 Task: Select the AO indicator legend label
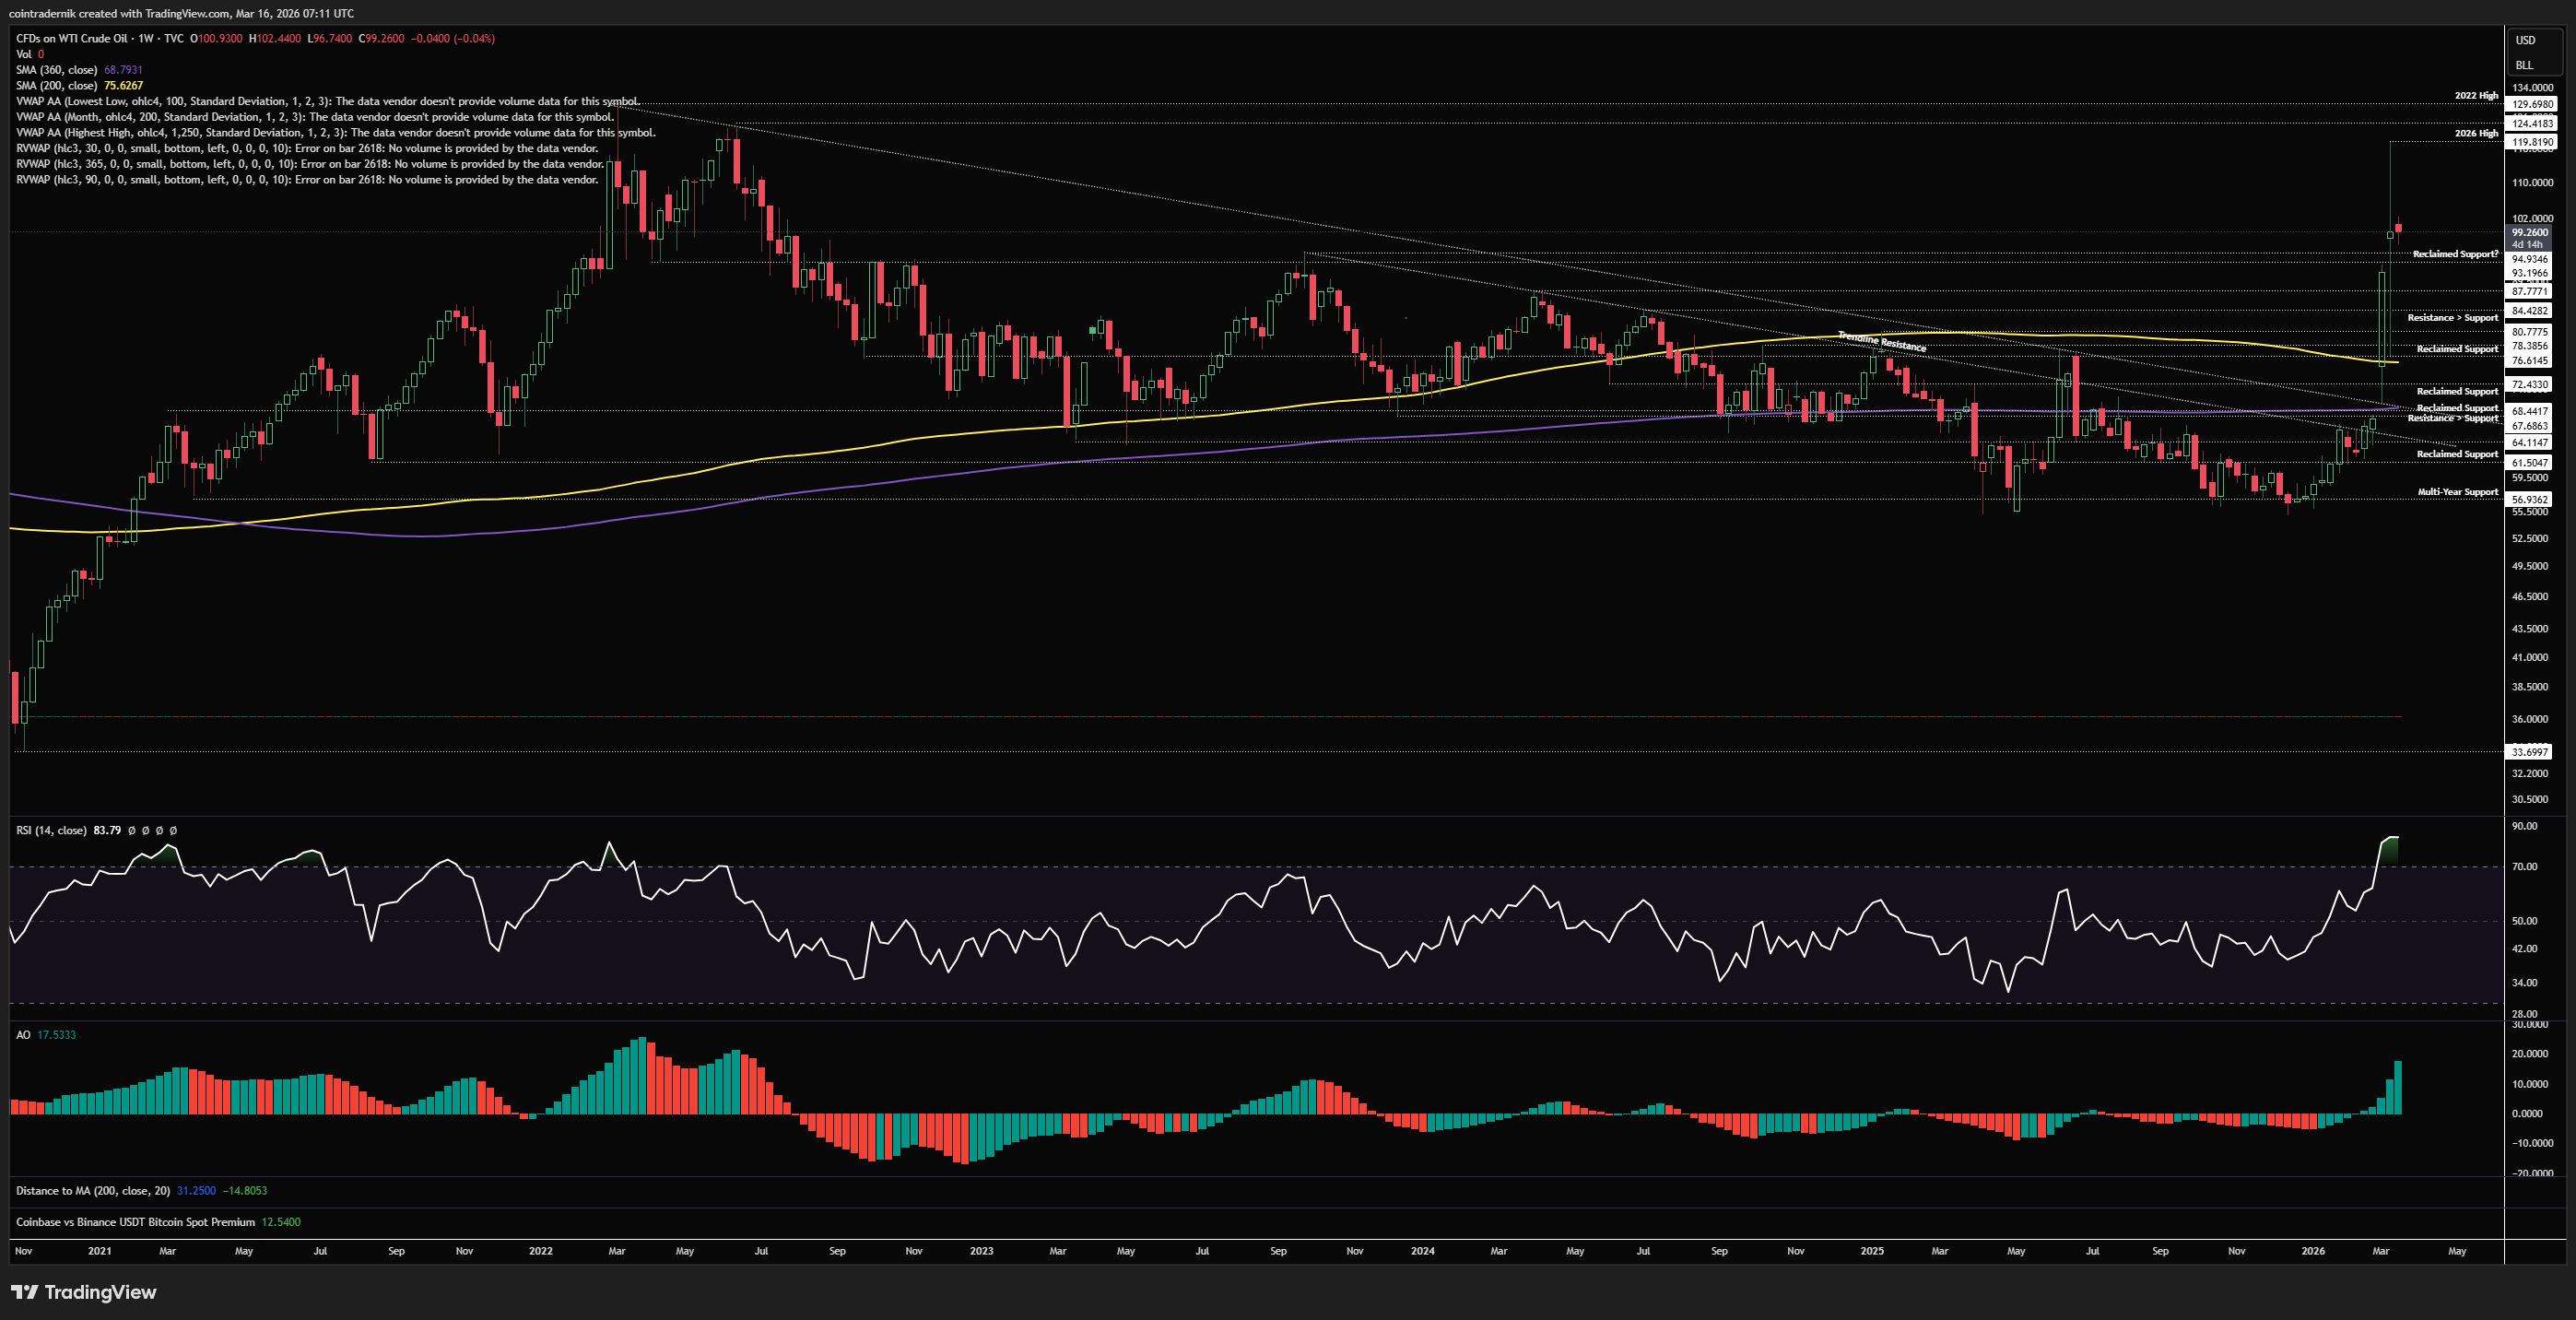coord(23,1035)
